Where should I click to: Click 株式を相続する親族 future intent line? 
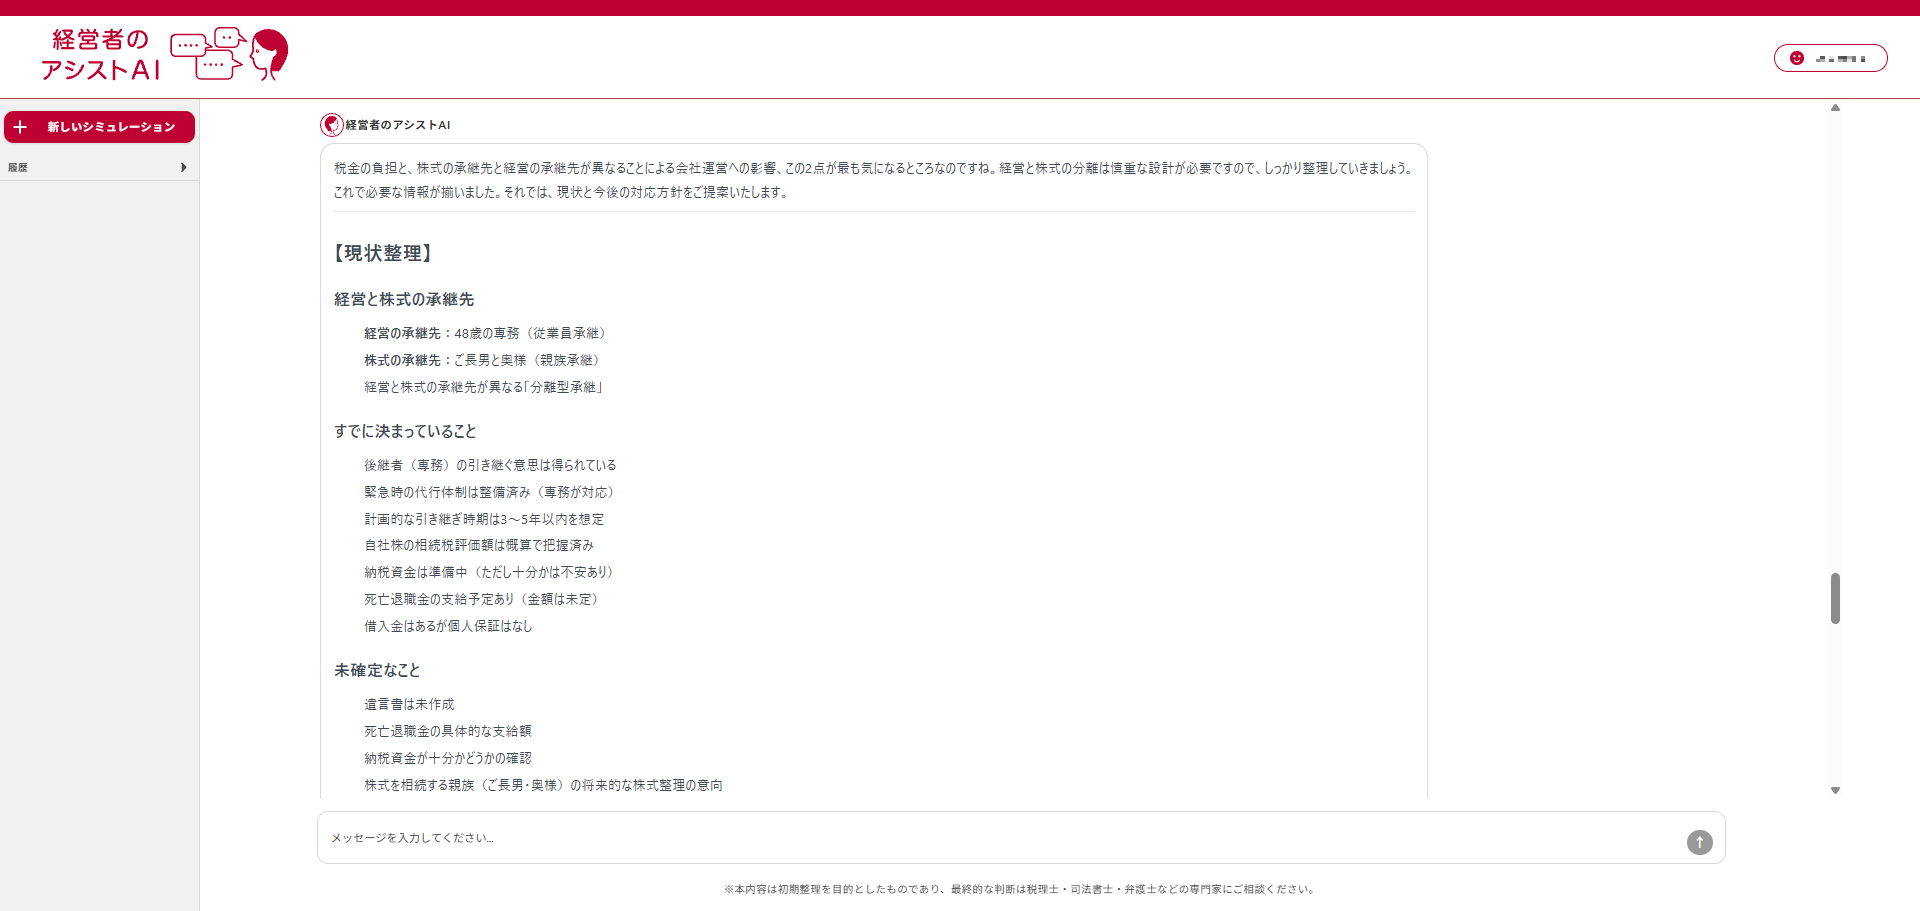543,785
